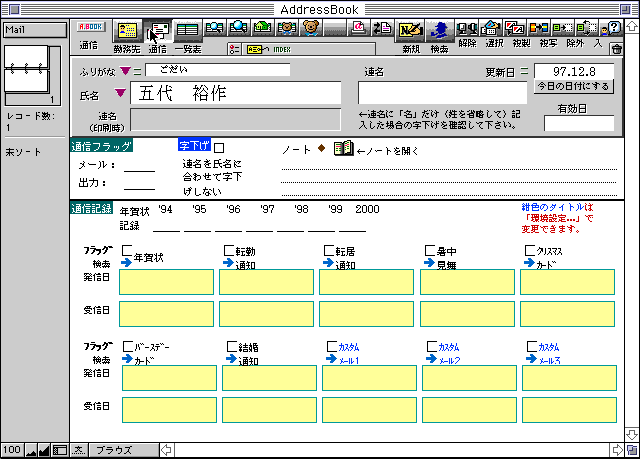
Task: Create a new record with 新規 icon
Action: [x=410, y=31]
